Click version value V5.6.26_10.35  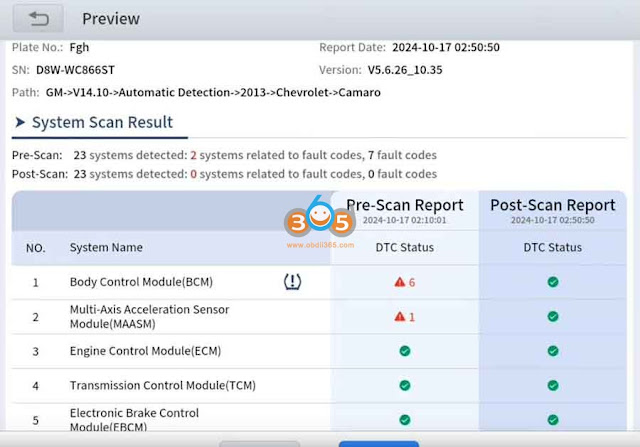pos(405,70)
